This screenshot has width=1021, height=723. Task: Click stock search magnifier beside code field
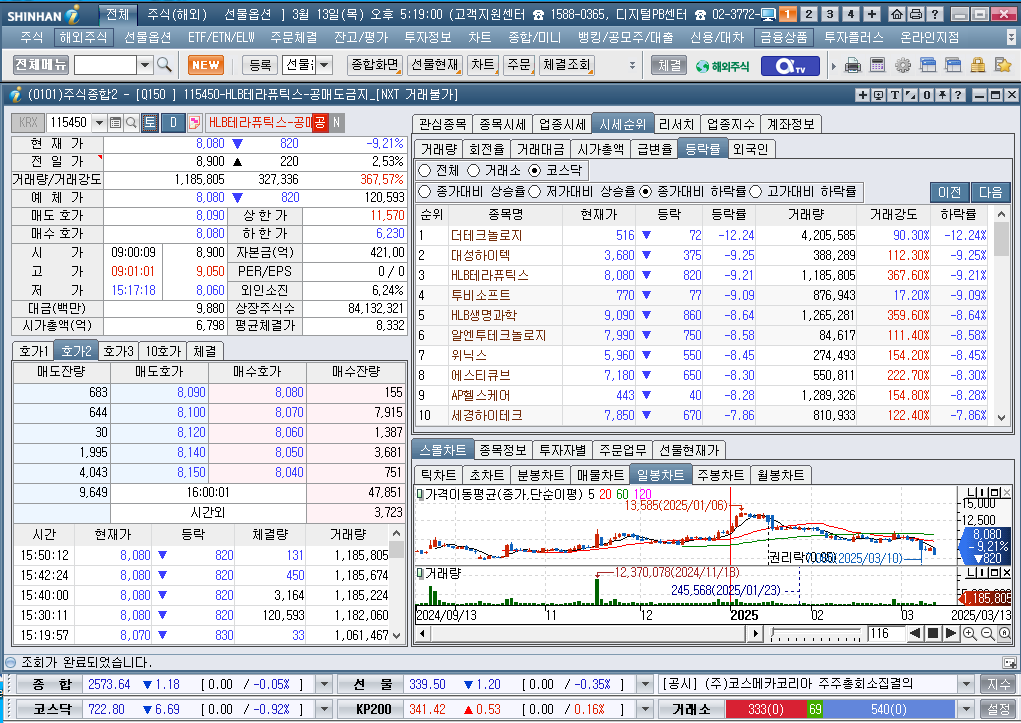(131, 122)
